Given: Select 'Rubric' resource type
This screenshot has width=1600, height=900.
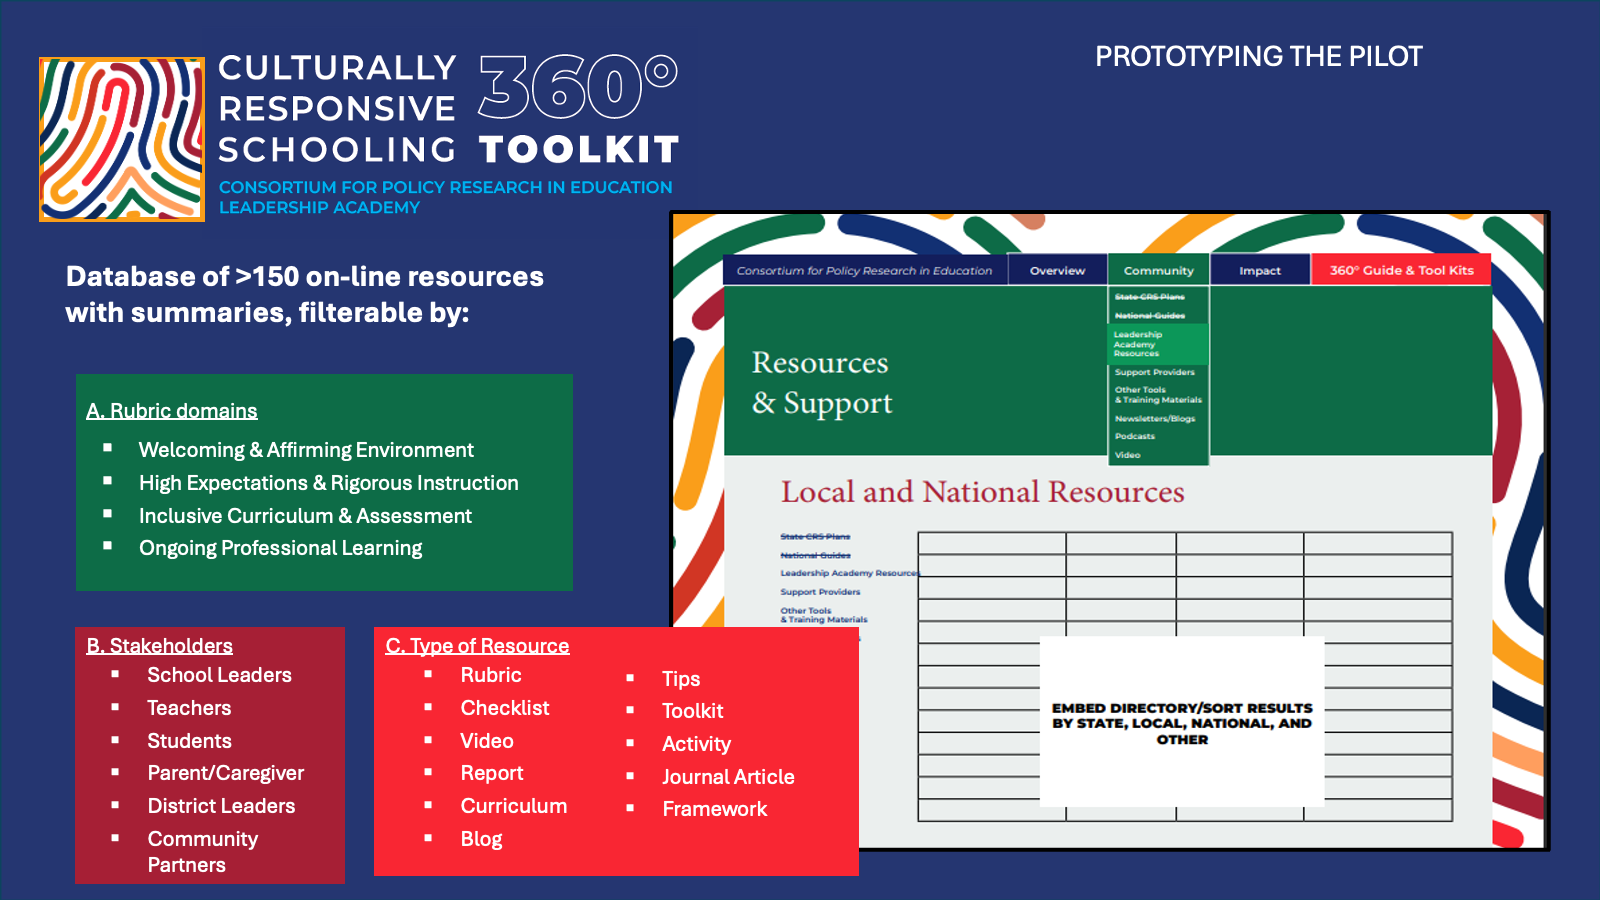Looking at the screenshot, I should (x=490, y=675).
